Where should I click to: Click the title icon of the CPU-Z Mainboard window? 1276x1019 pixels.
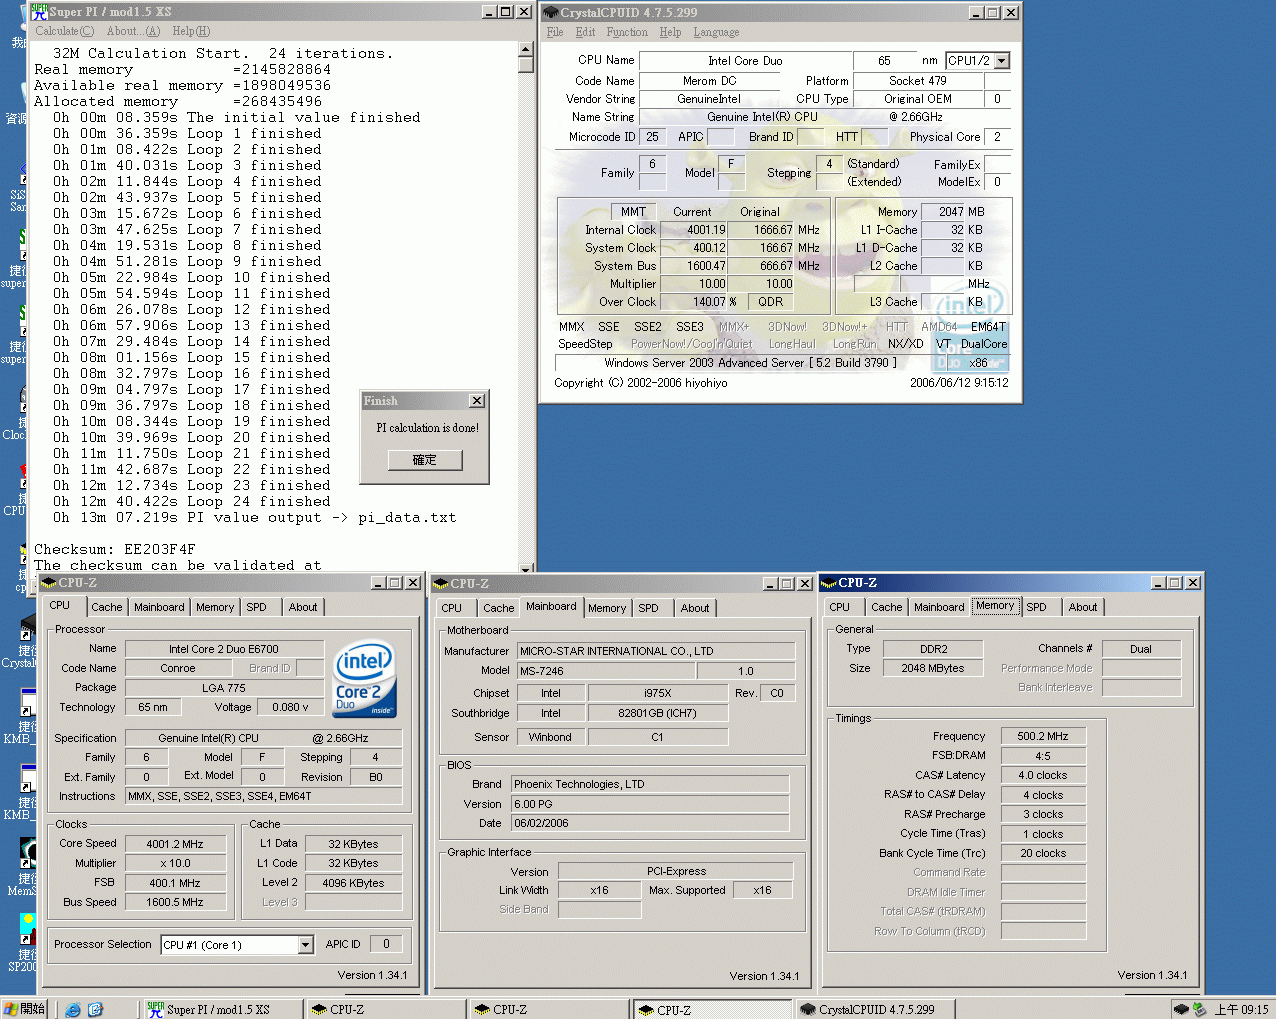pyautogui.click(x=440, y=583)
